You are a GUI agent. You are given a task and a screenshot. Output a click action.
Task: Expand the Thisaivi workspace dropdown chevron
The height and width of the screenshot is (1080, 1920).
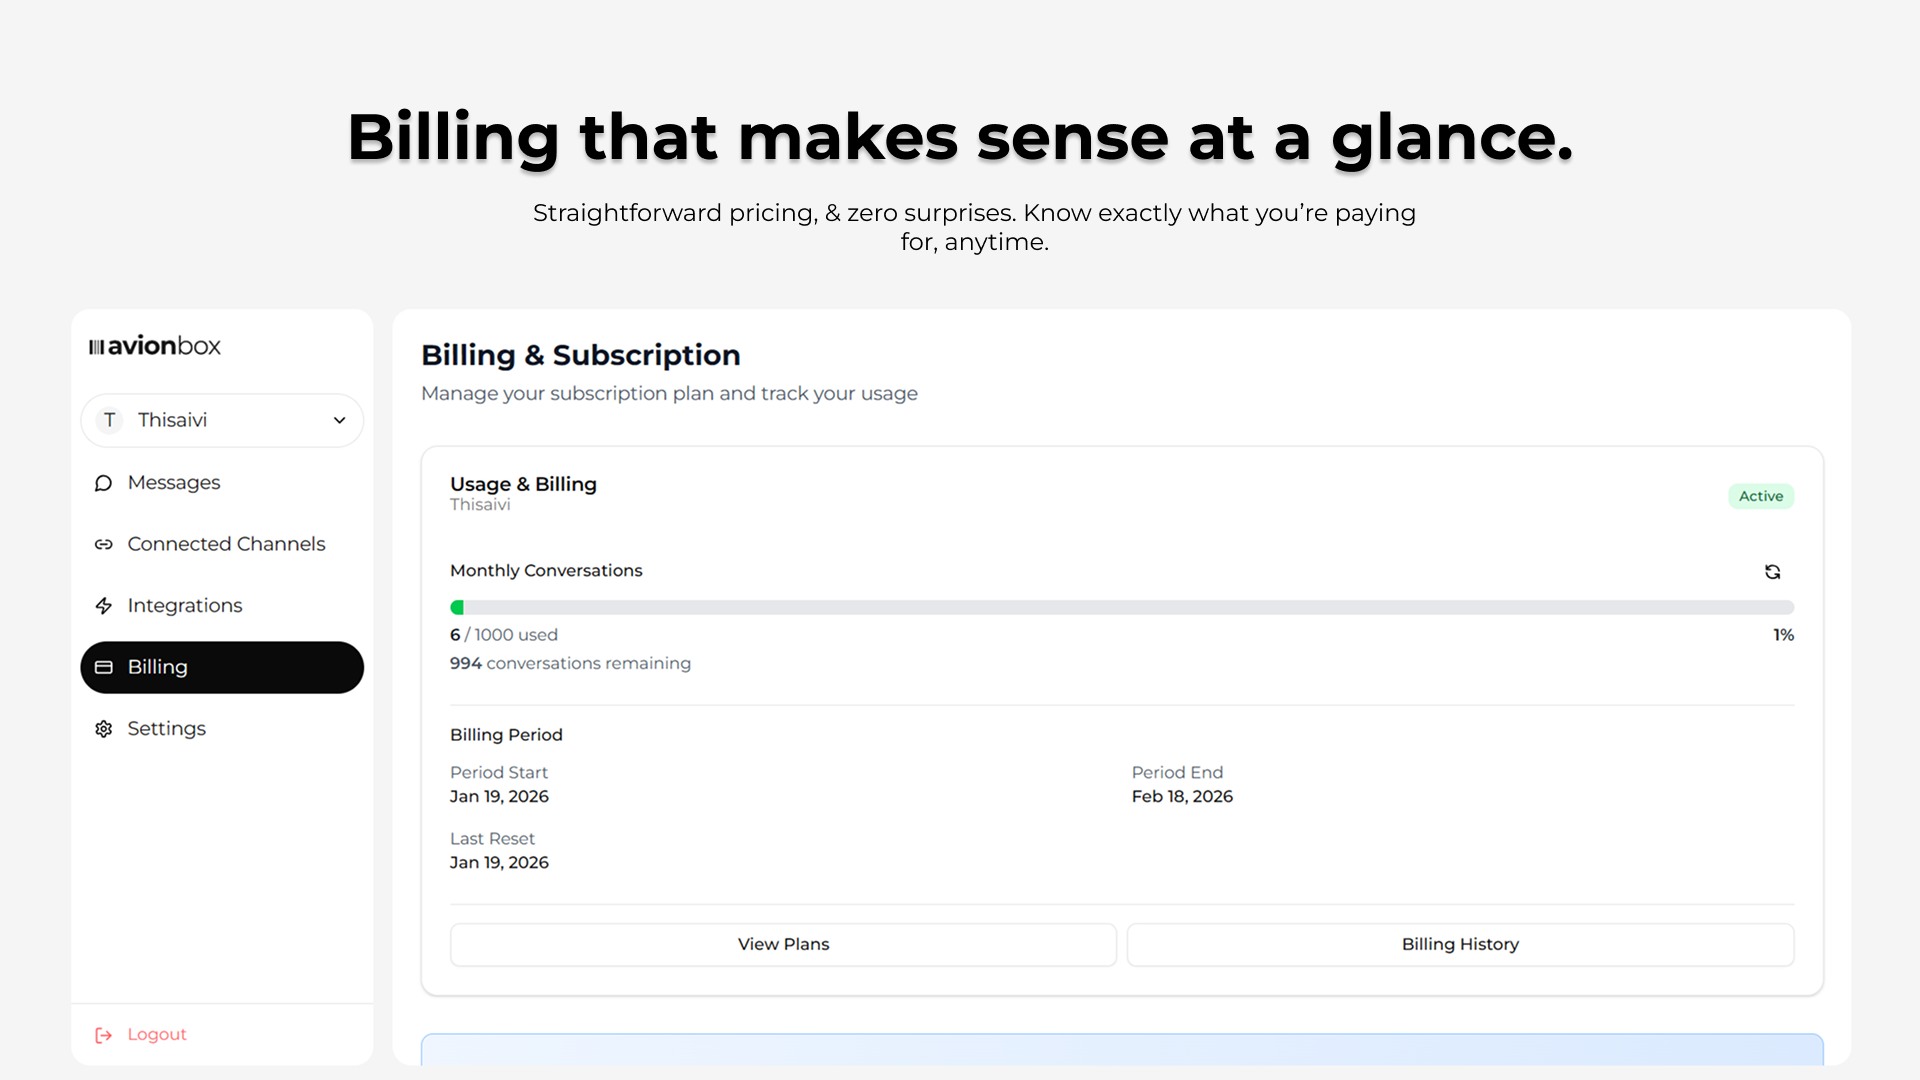click(x=339, y=420)
